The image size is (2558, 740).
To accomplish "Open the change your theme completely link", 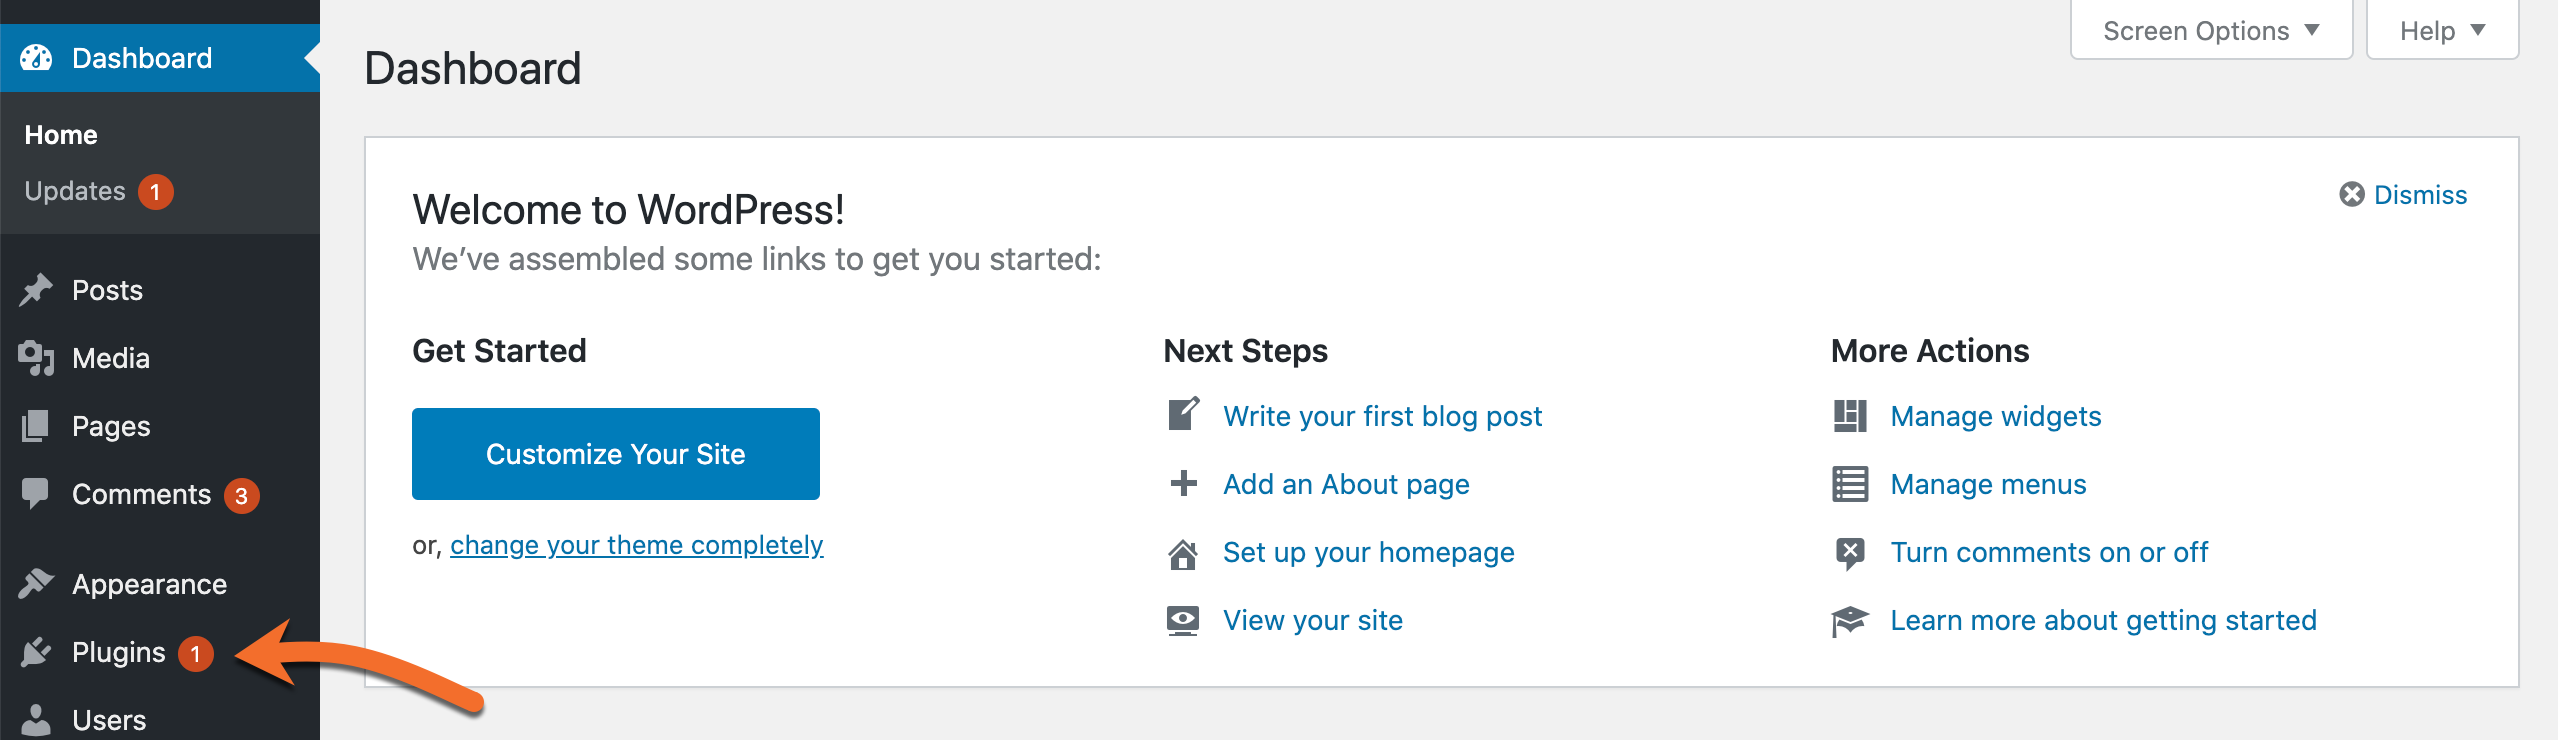I will click(x=637, y=545).
